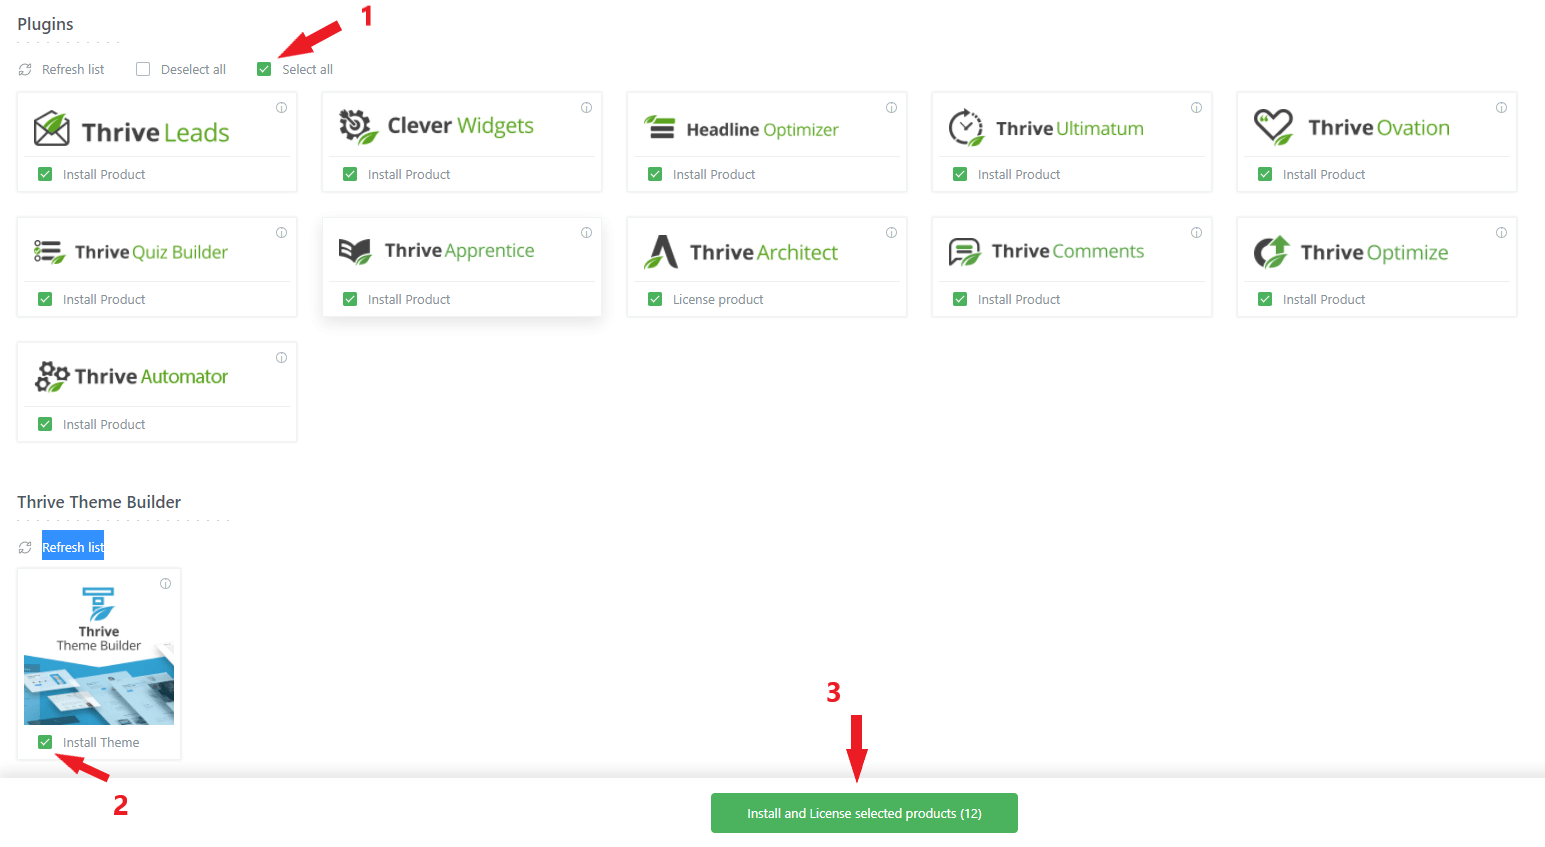This screenshot has height=847, width=1545.
Task: Open info icon on Thrive Ovation card
Action: [x=1501, y=108]
